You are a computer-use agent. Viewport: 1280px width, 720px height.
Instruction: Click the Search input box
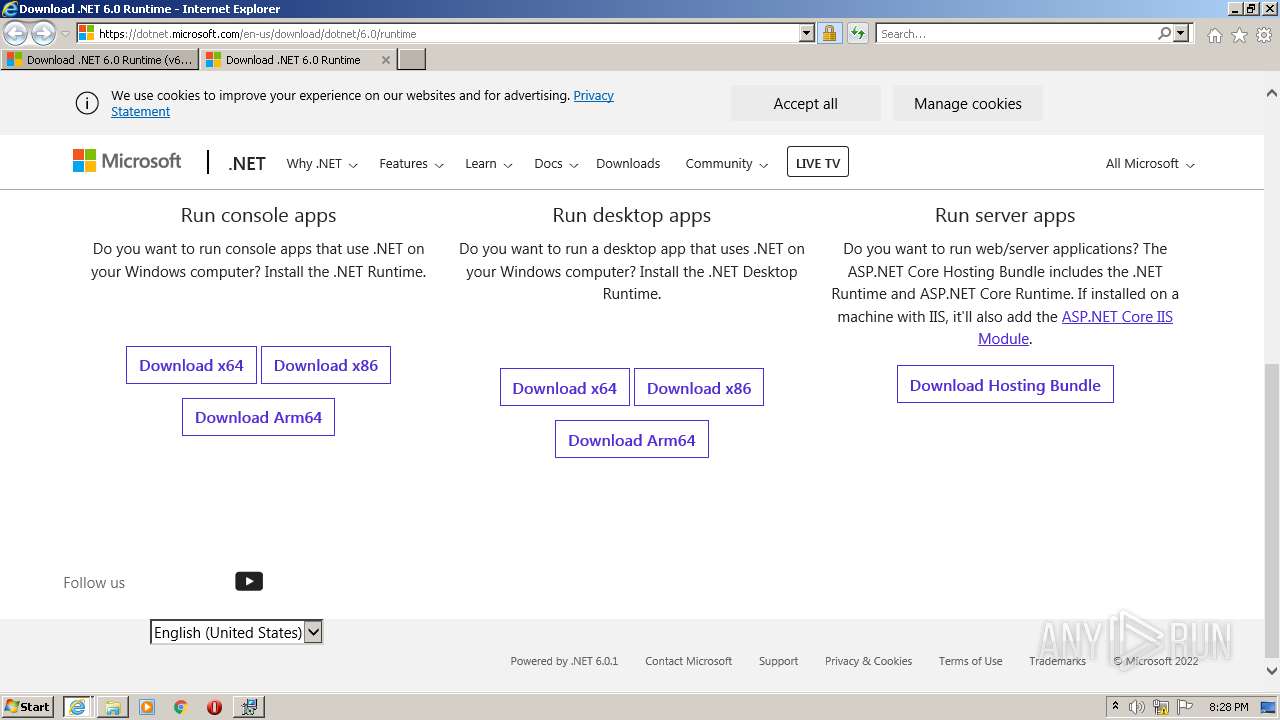[1015, 33]
